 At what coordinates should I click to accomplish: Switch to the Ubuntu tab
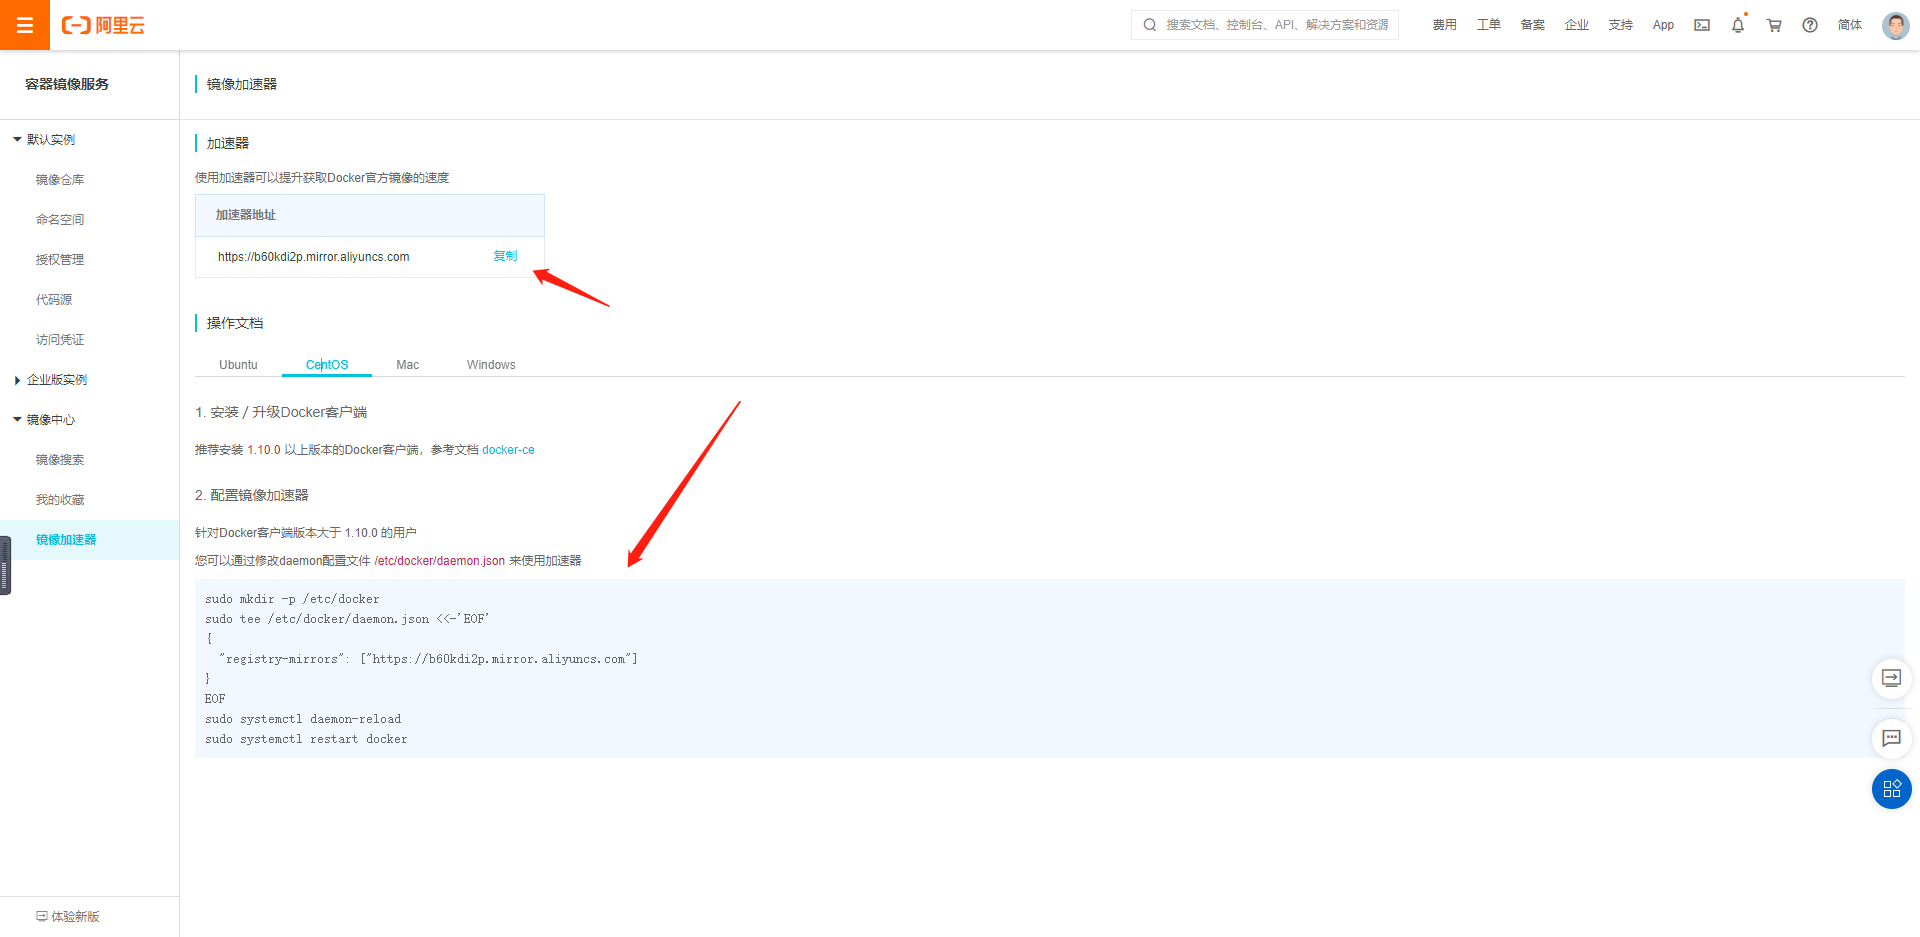click(x=238, y=365)
